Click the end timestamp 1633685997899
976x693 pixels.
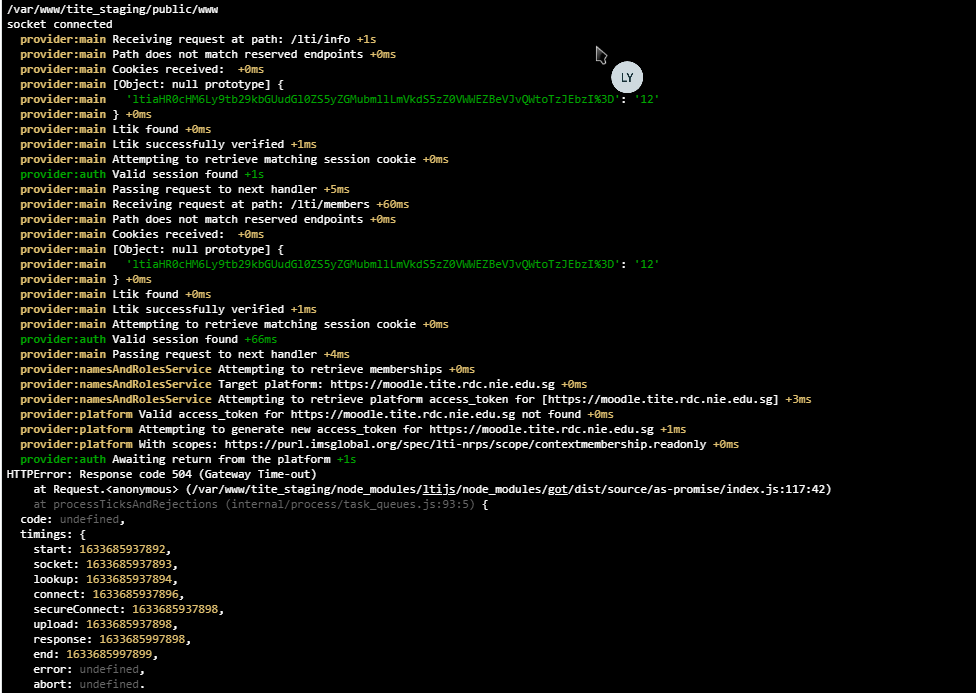pyautogui.click(x=110, y=654)
